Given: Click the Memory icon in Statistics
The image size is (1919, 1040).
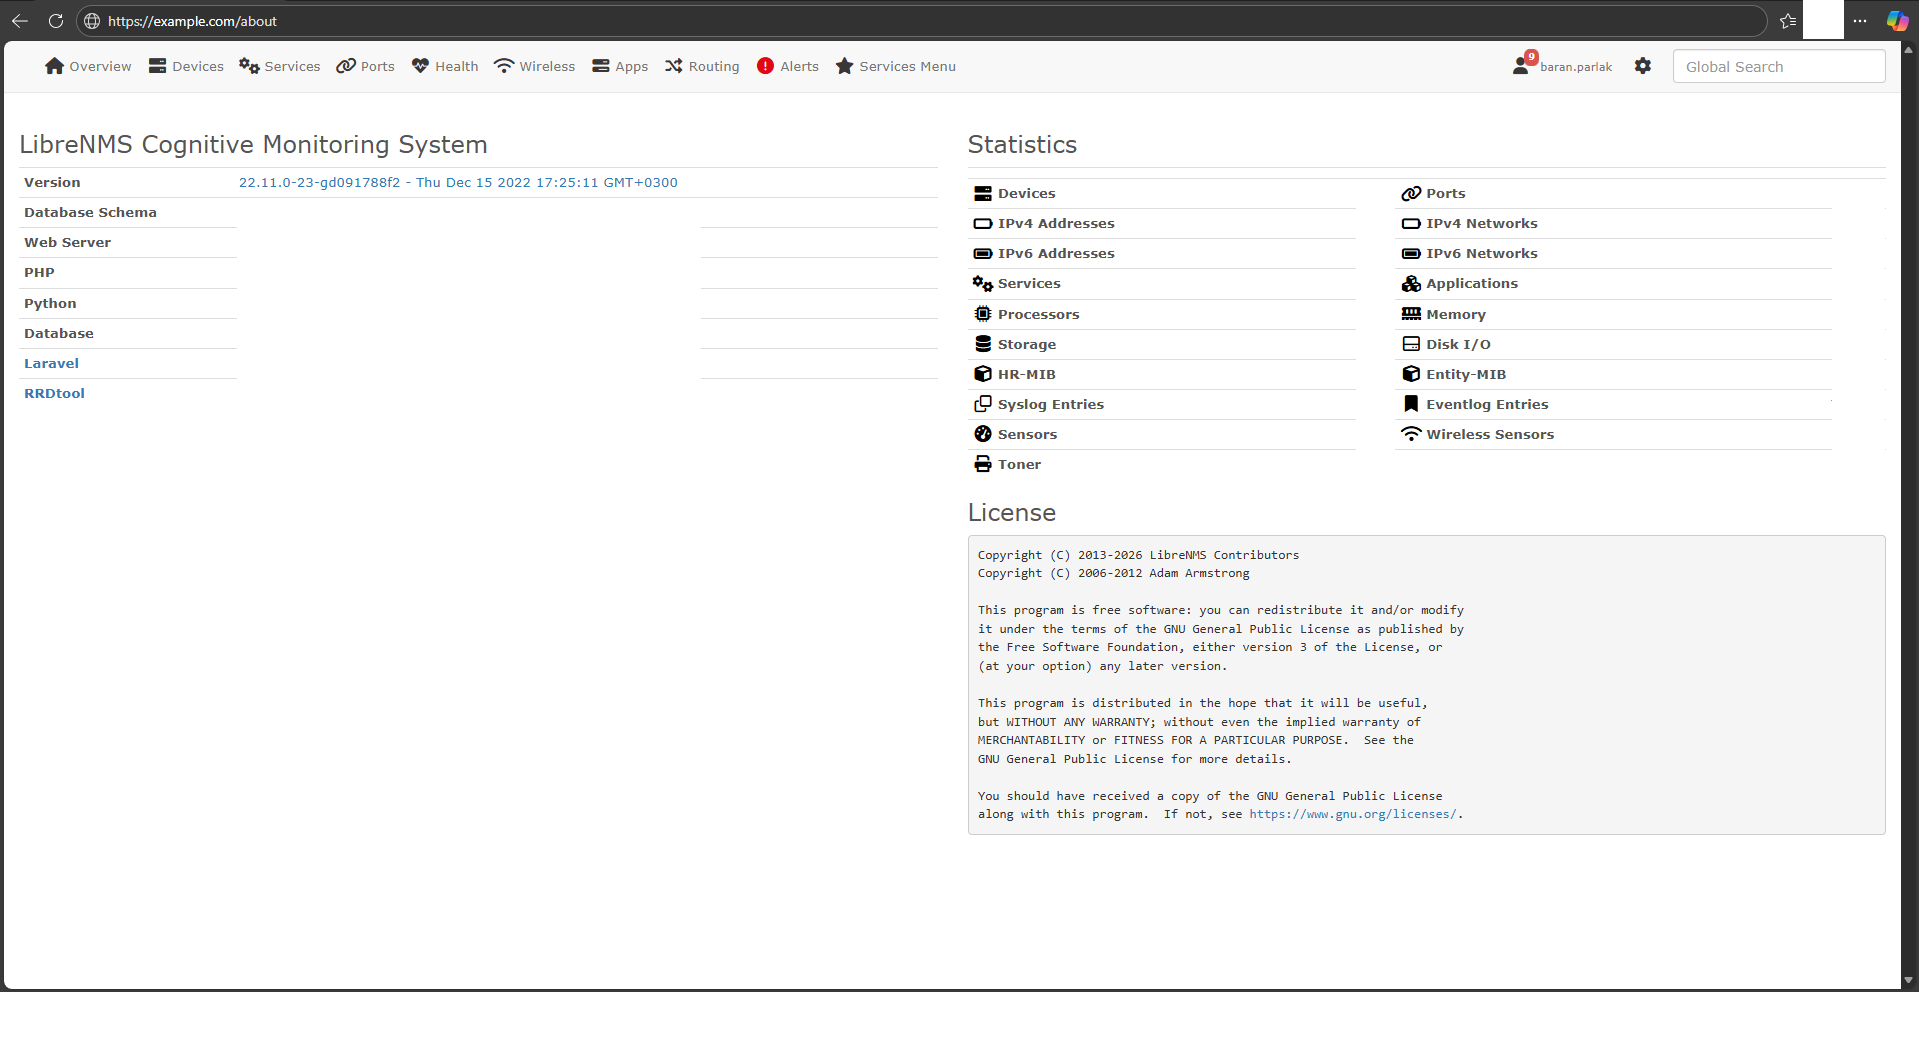Looking at the screenshot, I should pos(1411,314).
